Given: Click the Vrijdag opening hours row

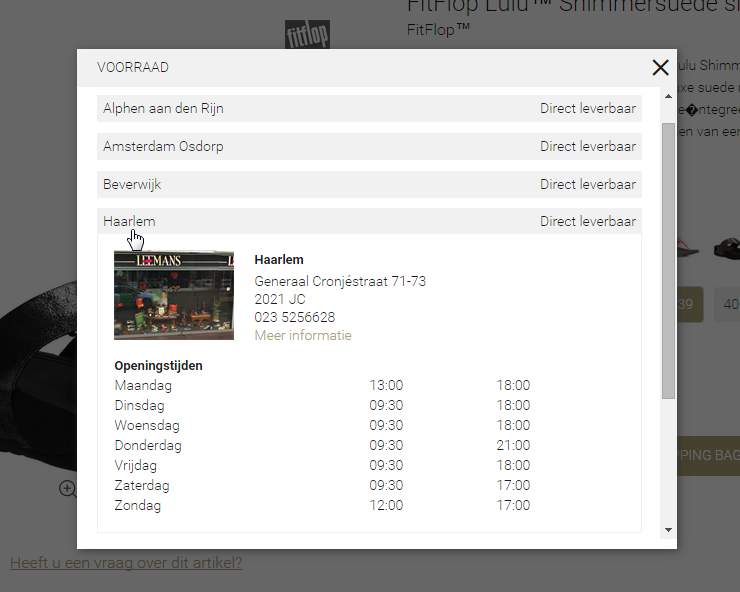Looking at the screenshot, I should 322,465.
